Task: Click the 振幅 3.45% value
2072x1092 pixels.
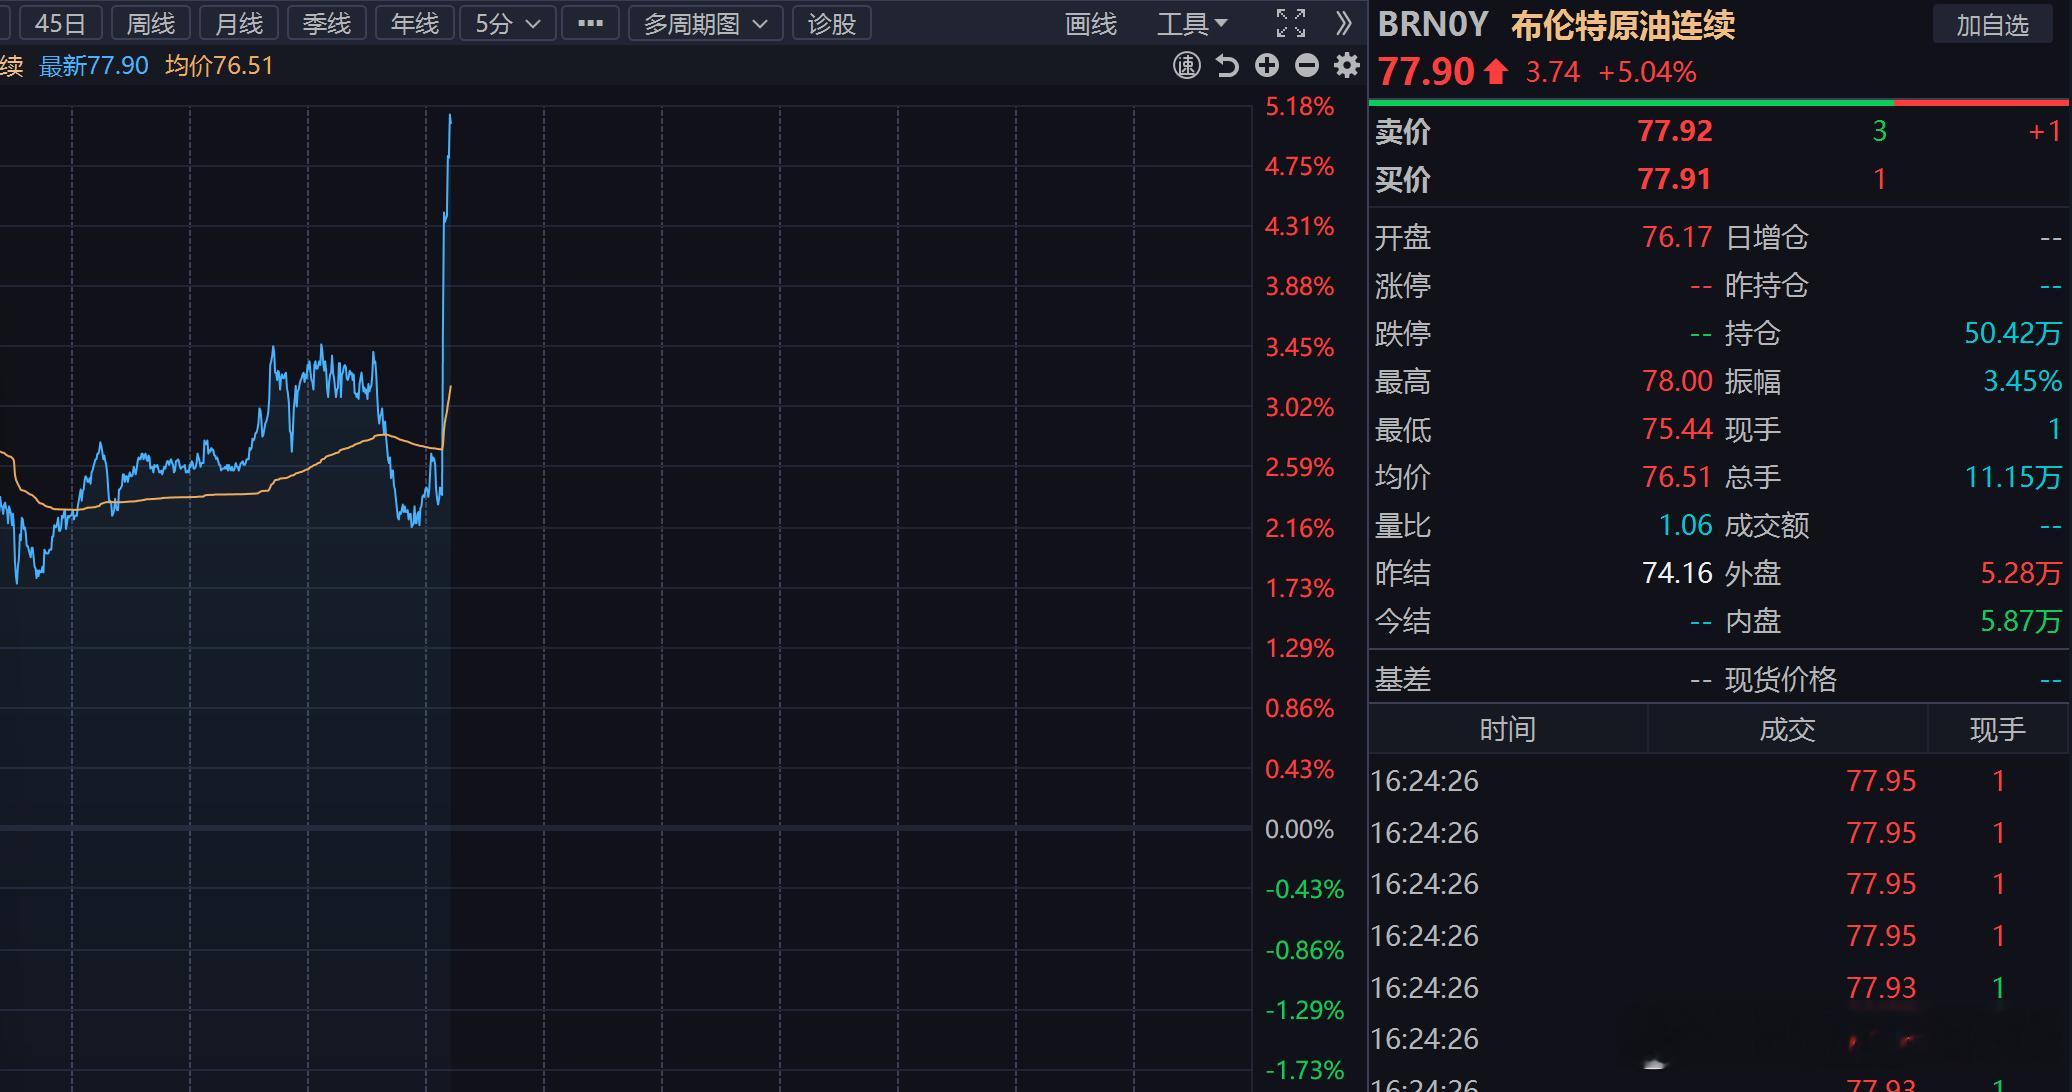Action: pyautogui.click(x=2022, y=381)
